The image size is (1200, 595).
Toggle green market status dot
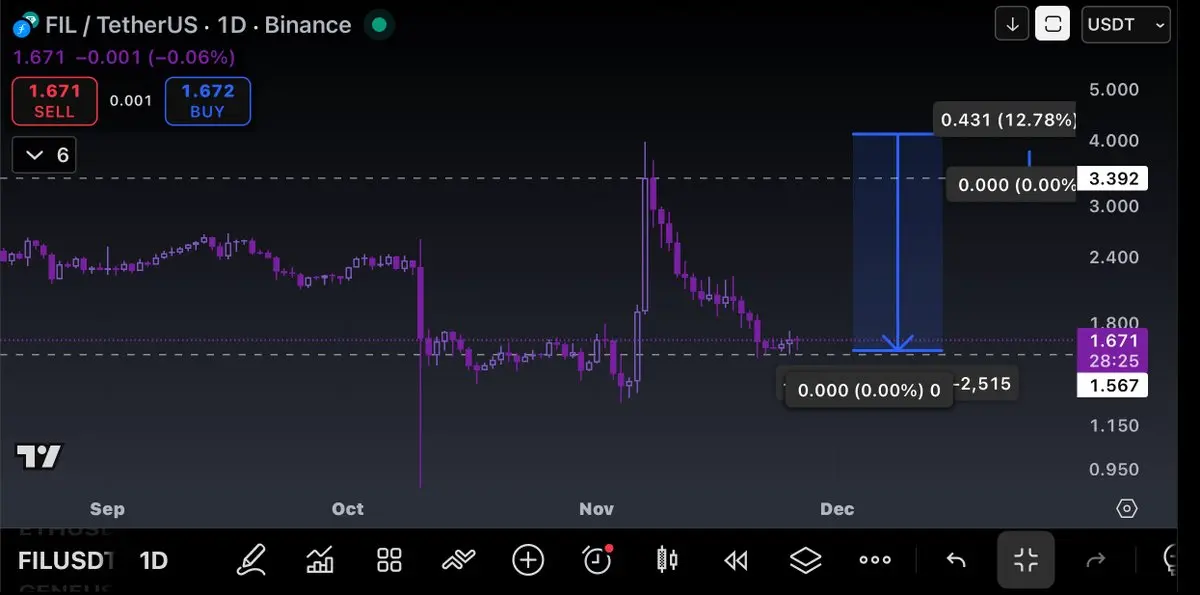pyautogui.click(x=378, y=24)
